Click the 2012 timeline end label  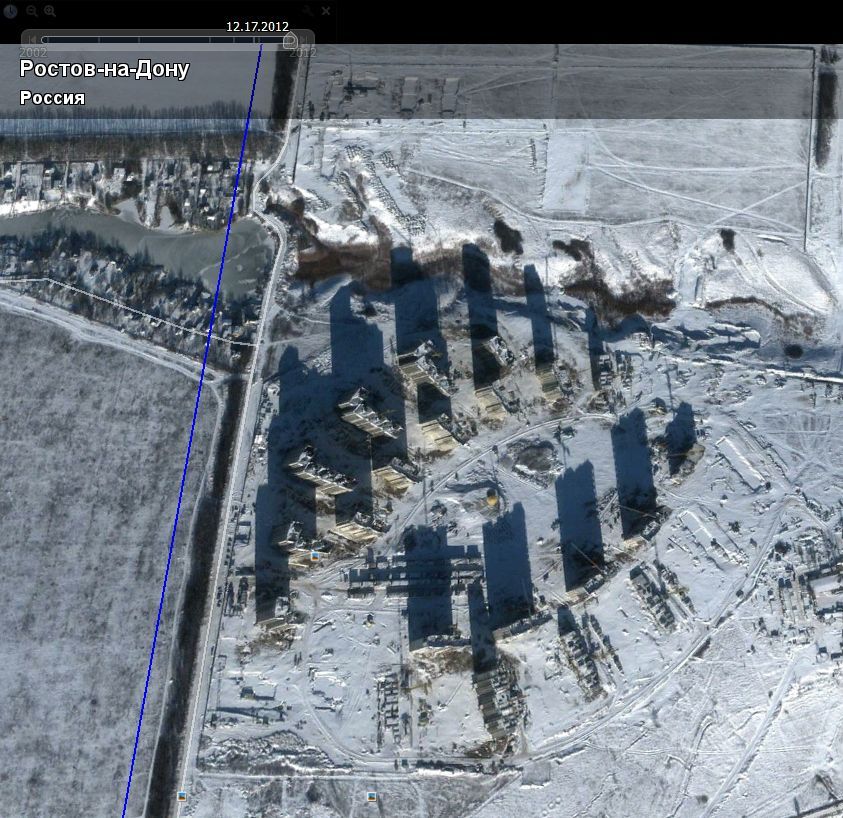[x=303, y=52]
